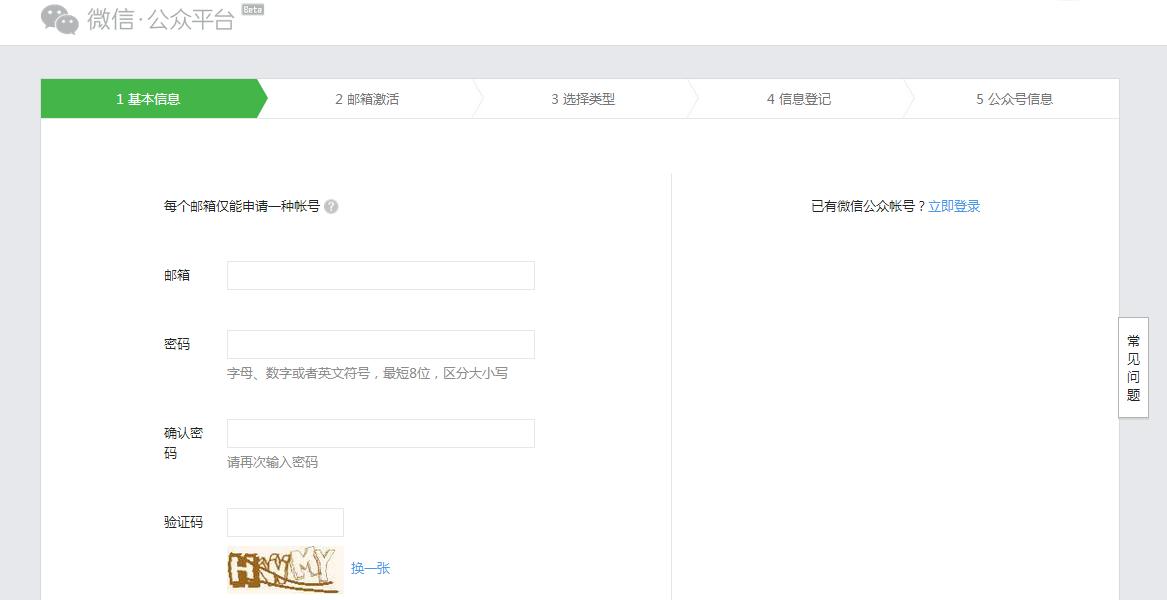Click the 密码 password input field

(380, 344)
